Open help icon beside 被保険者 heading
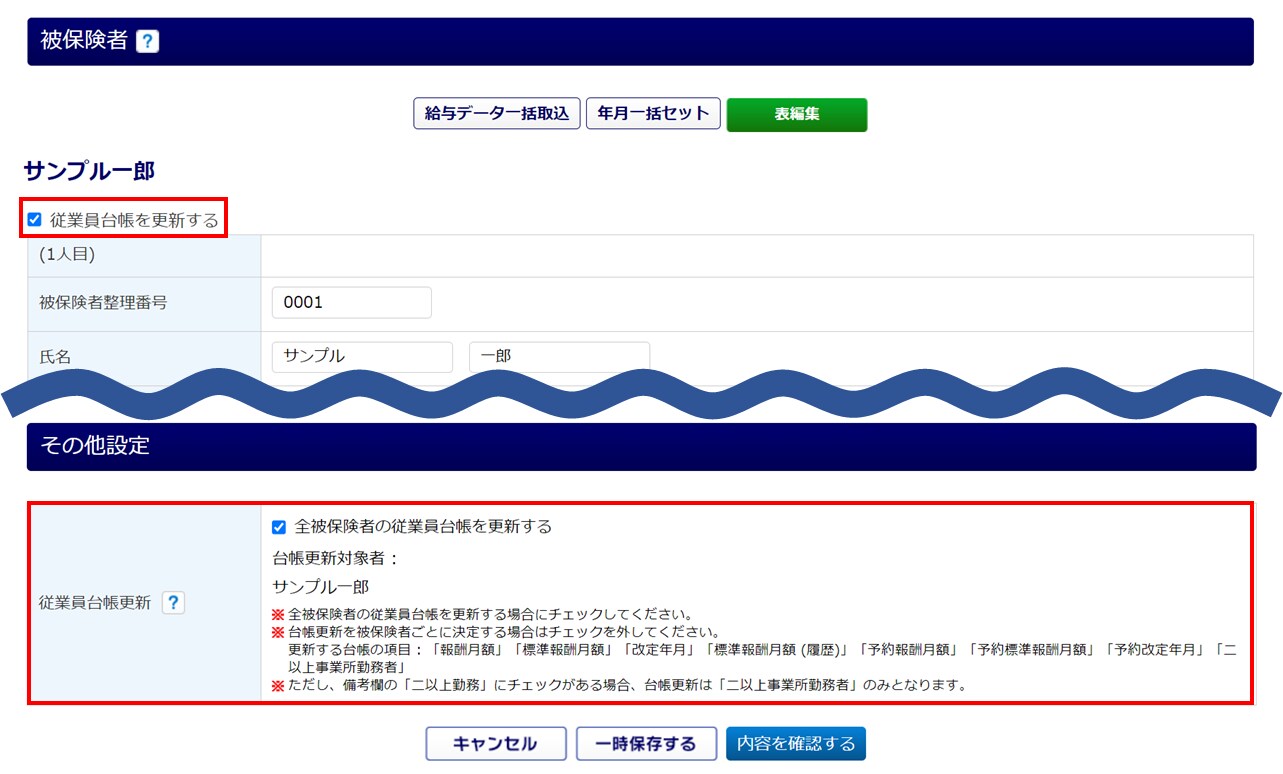The image size is (1283, 774). coord(147,41)
